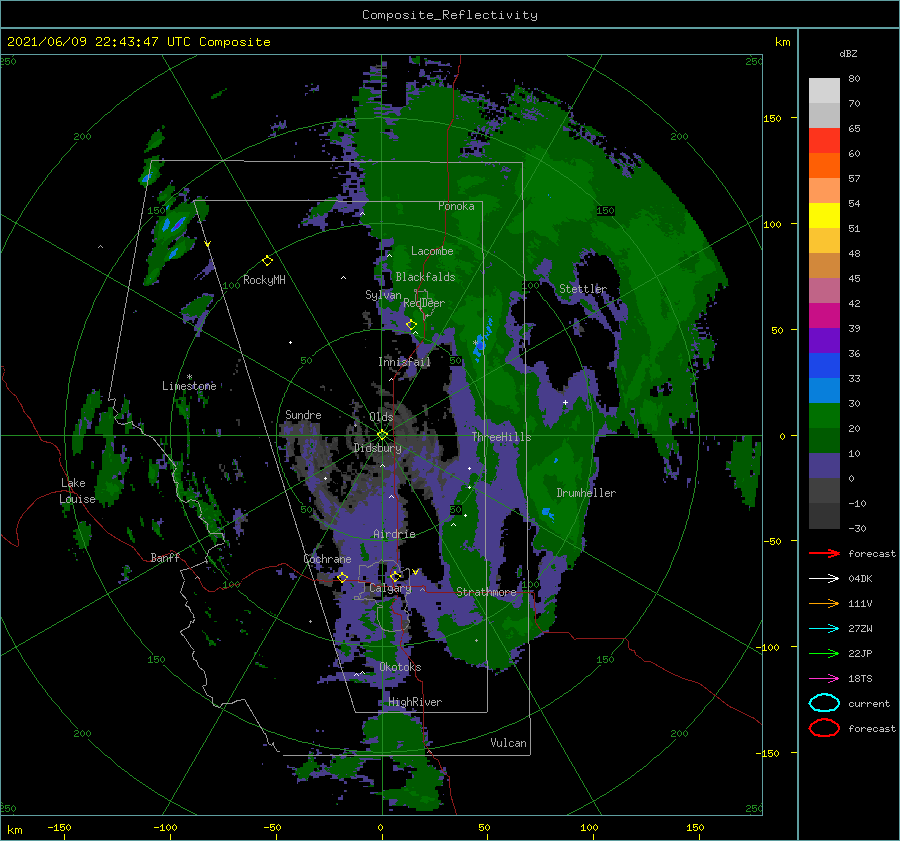The image size is (900, 841).
Task: Click the magenta 42 dBZ color swatch
Action: [x=824, y=316]
